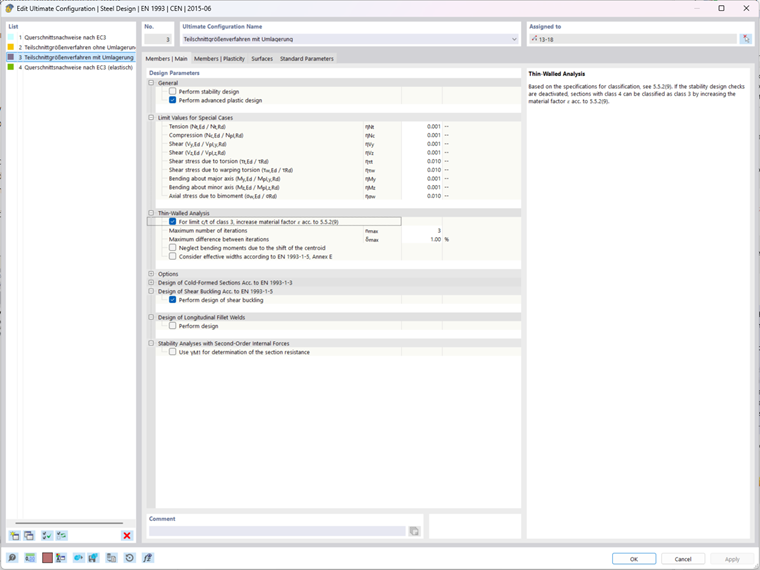This screenshot has width=760, height=570.
Task: Click the red color swatch in bottom toolbar
Action: (47, 558)
